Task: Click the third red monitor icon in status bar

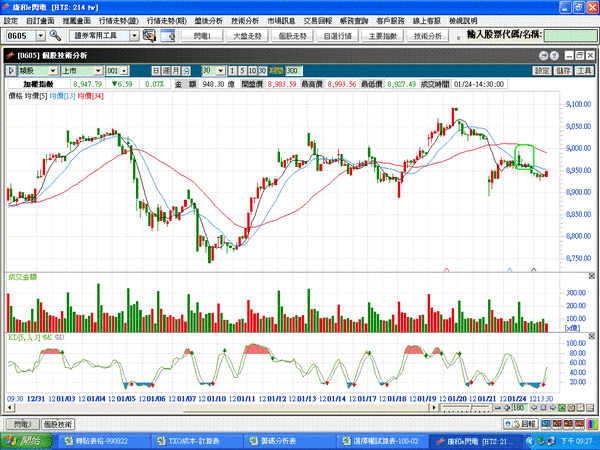Action: tap(579, 424)
